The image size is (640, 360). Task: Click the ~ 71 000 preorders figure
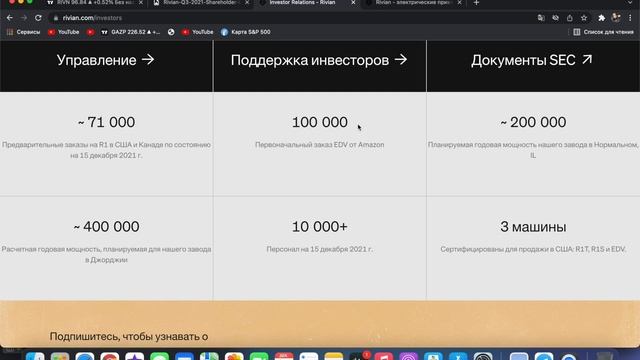coord(106,122)
